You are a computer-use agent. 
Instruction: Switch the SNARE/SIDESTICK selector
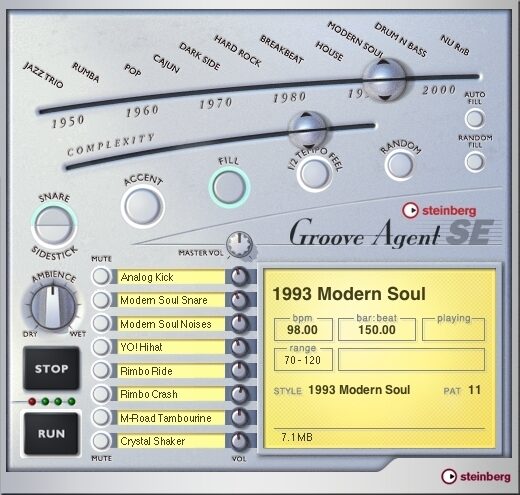(54, 225)
